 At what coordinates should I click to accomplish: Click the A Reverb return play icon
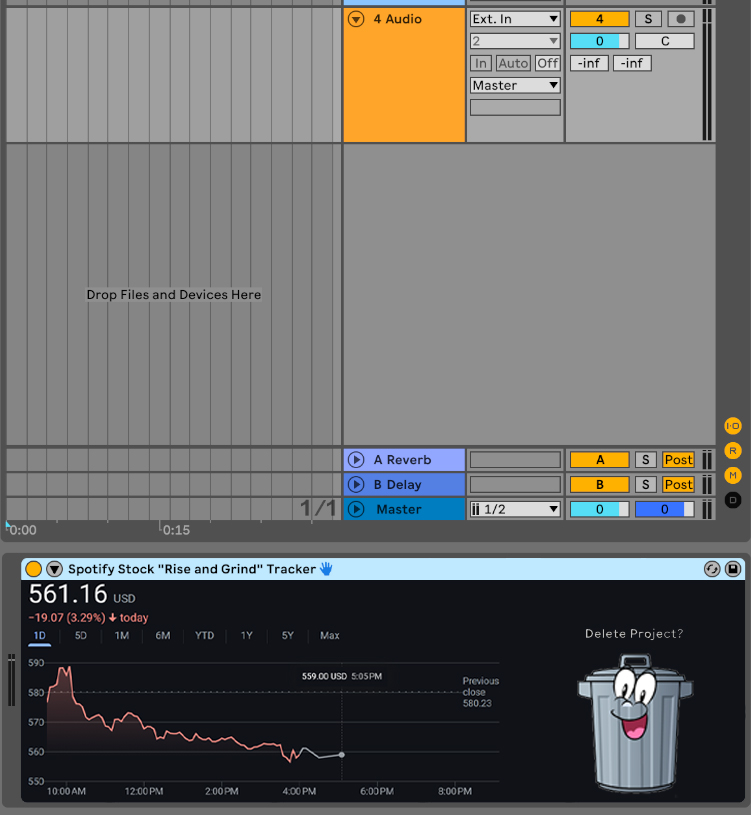356,460
